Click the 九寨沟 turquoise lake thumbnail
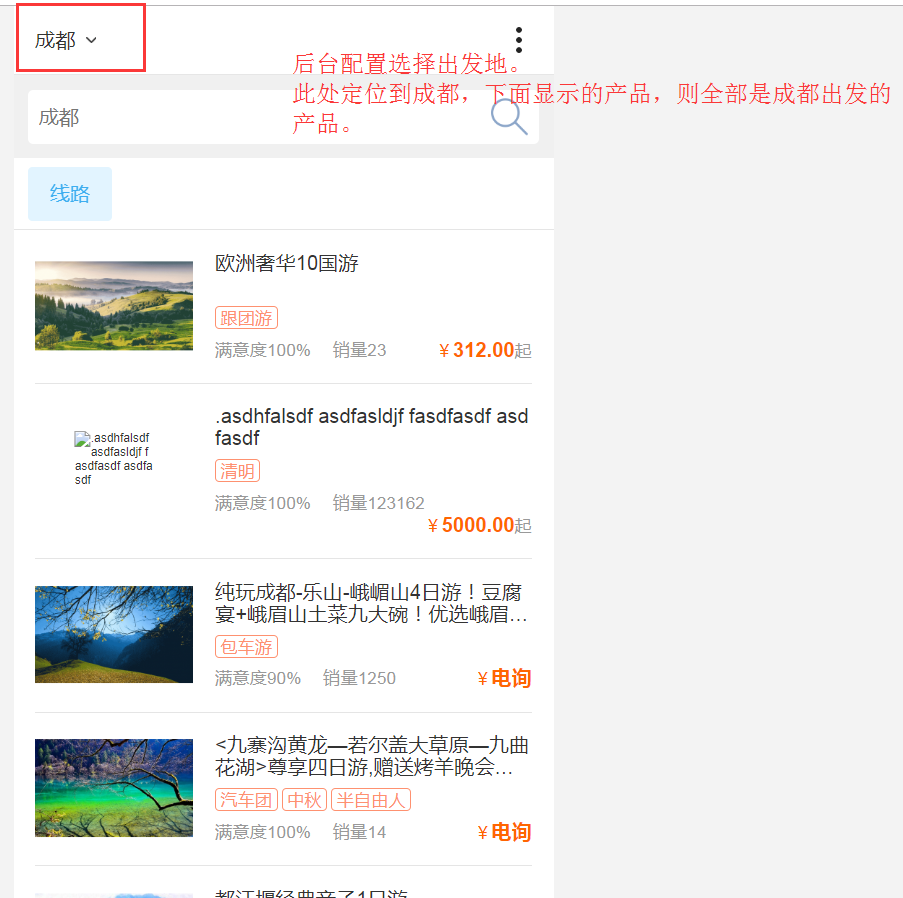903x898 pixels. coord(114,788)
